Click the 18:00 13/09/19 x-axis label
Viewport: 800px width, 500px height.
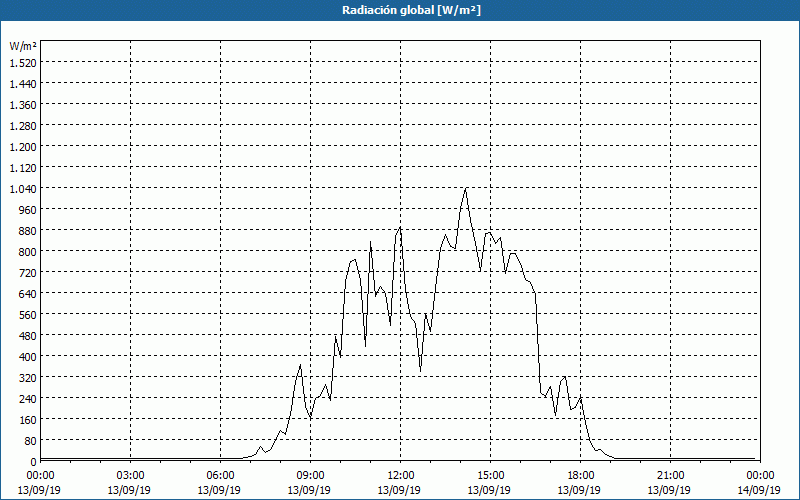(x=580, y=483)
